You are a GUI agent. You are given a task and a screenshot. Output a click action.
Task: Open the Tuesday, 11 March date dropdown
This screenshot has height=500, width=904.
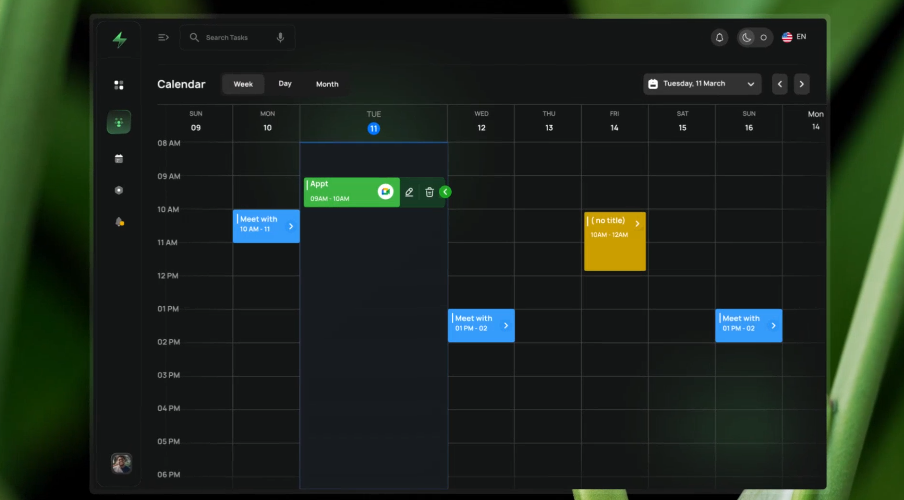(702, 84)
